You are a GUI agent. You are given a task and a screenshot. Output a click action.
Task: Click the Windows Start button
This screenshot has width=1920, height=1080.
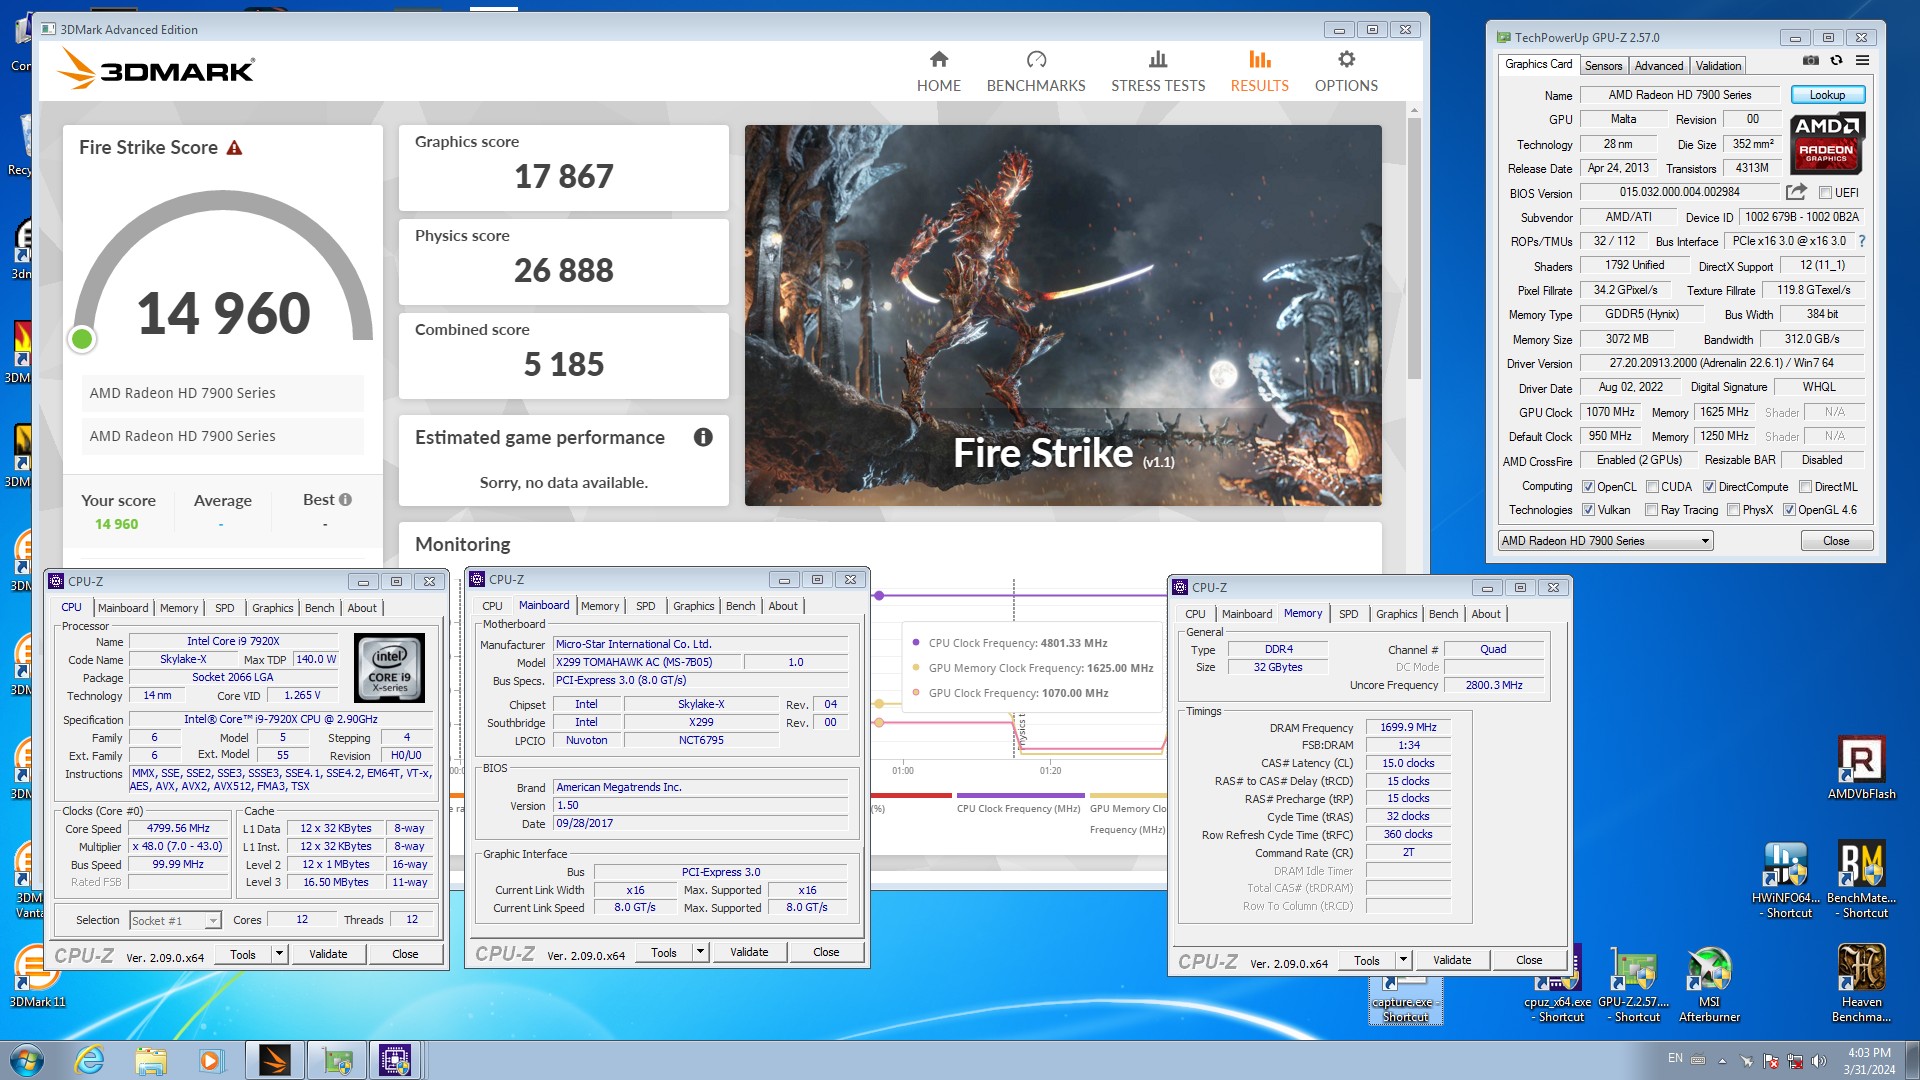pyautogui.click(x=27, y=1060)
